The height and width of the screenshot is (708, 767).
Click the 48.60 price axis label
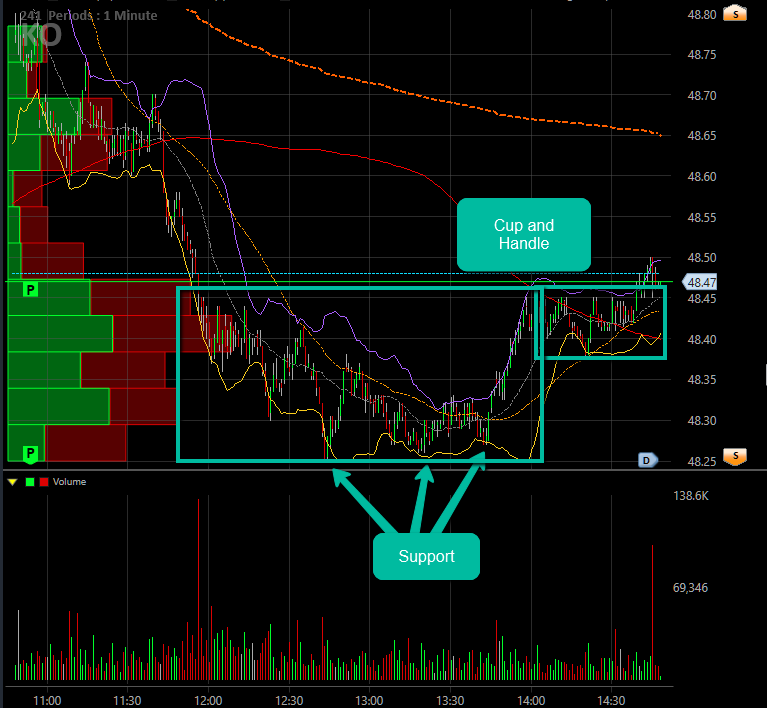[701, 177]
